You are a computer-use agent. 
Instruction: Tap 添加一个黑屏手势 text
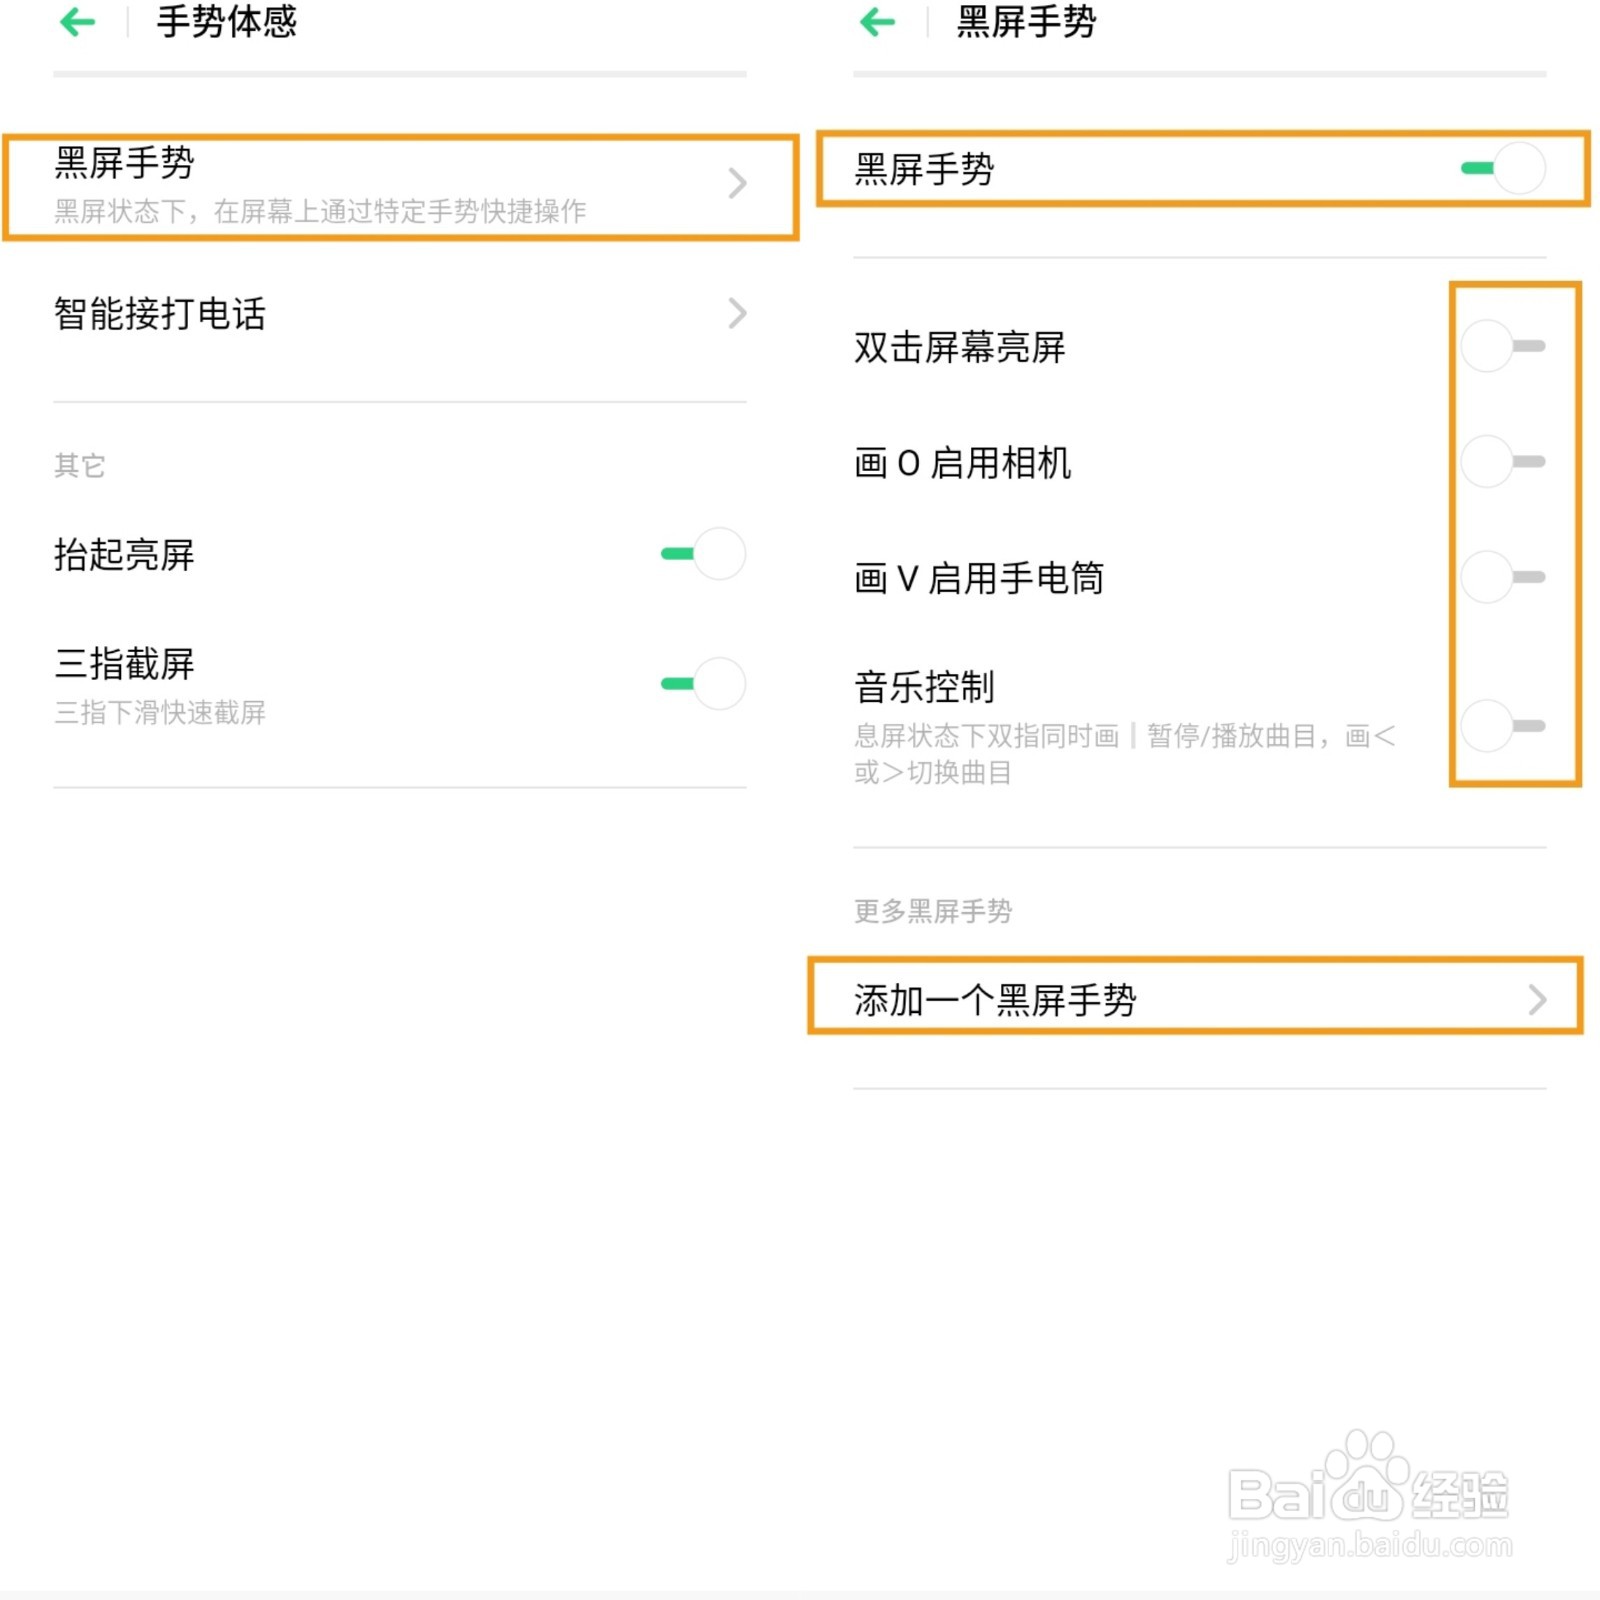pyautogui.click(x=995, y=999)
